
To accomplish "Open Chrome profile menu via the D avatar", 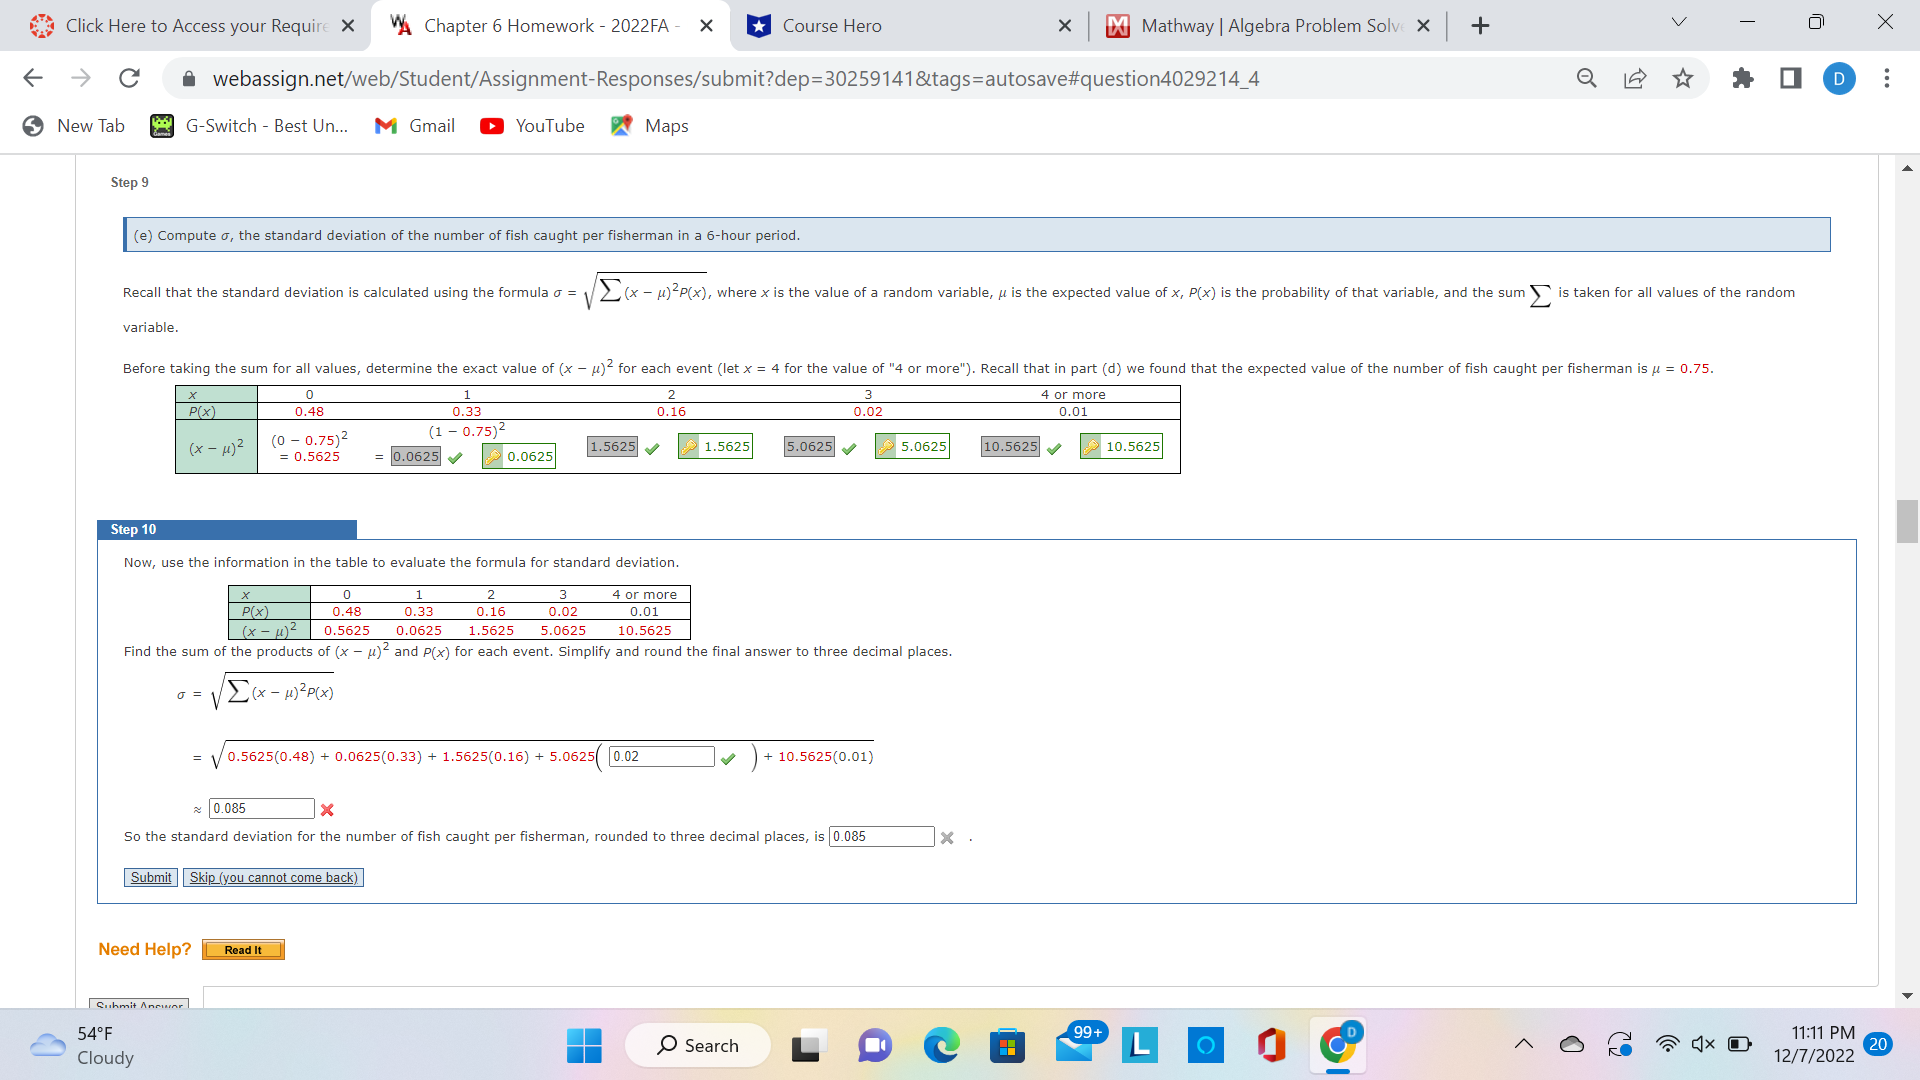I will pos(1840,78).
